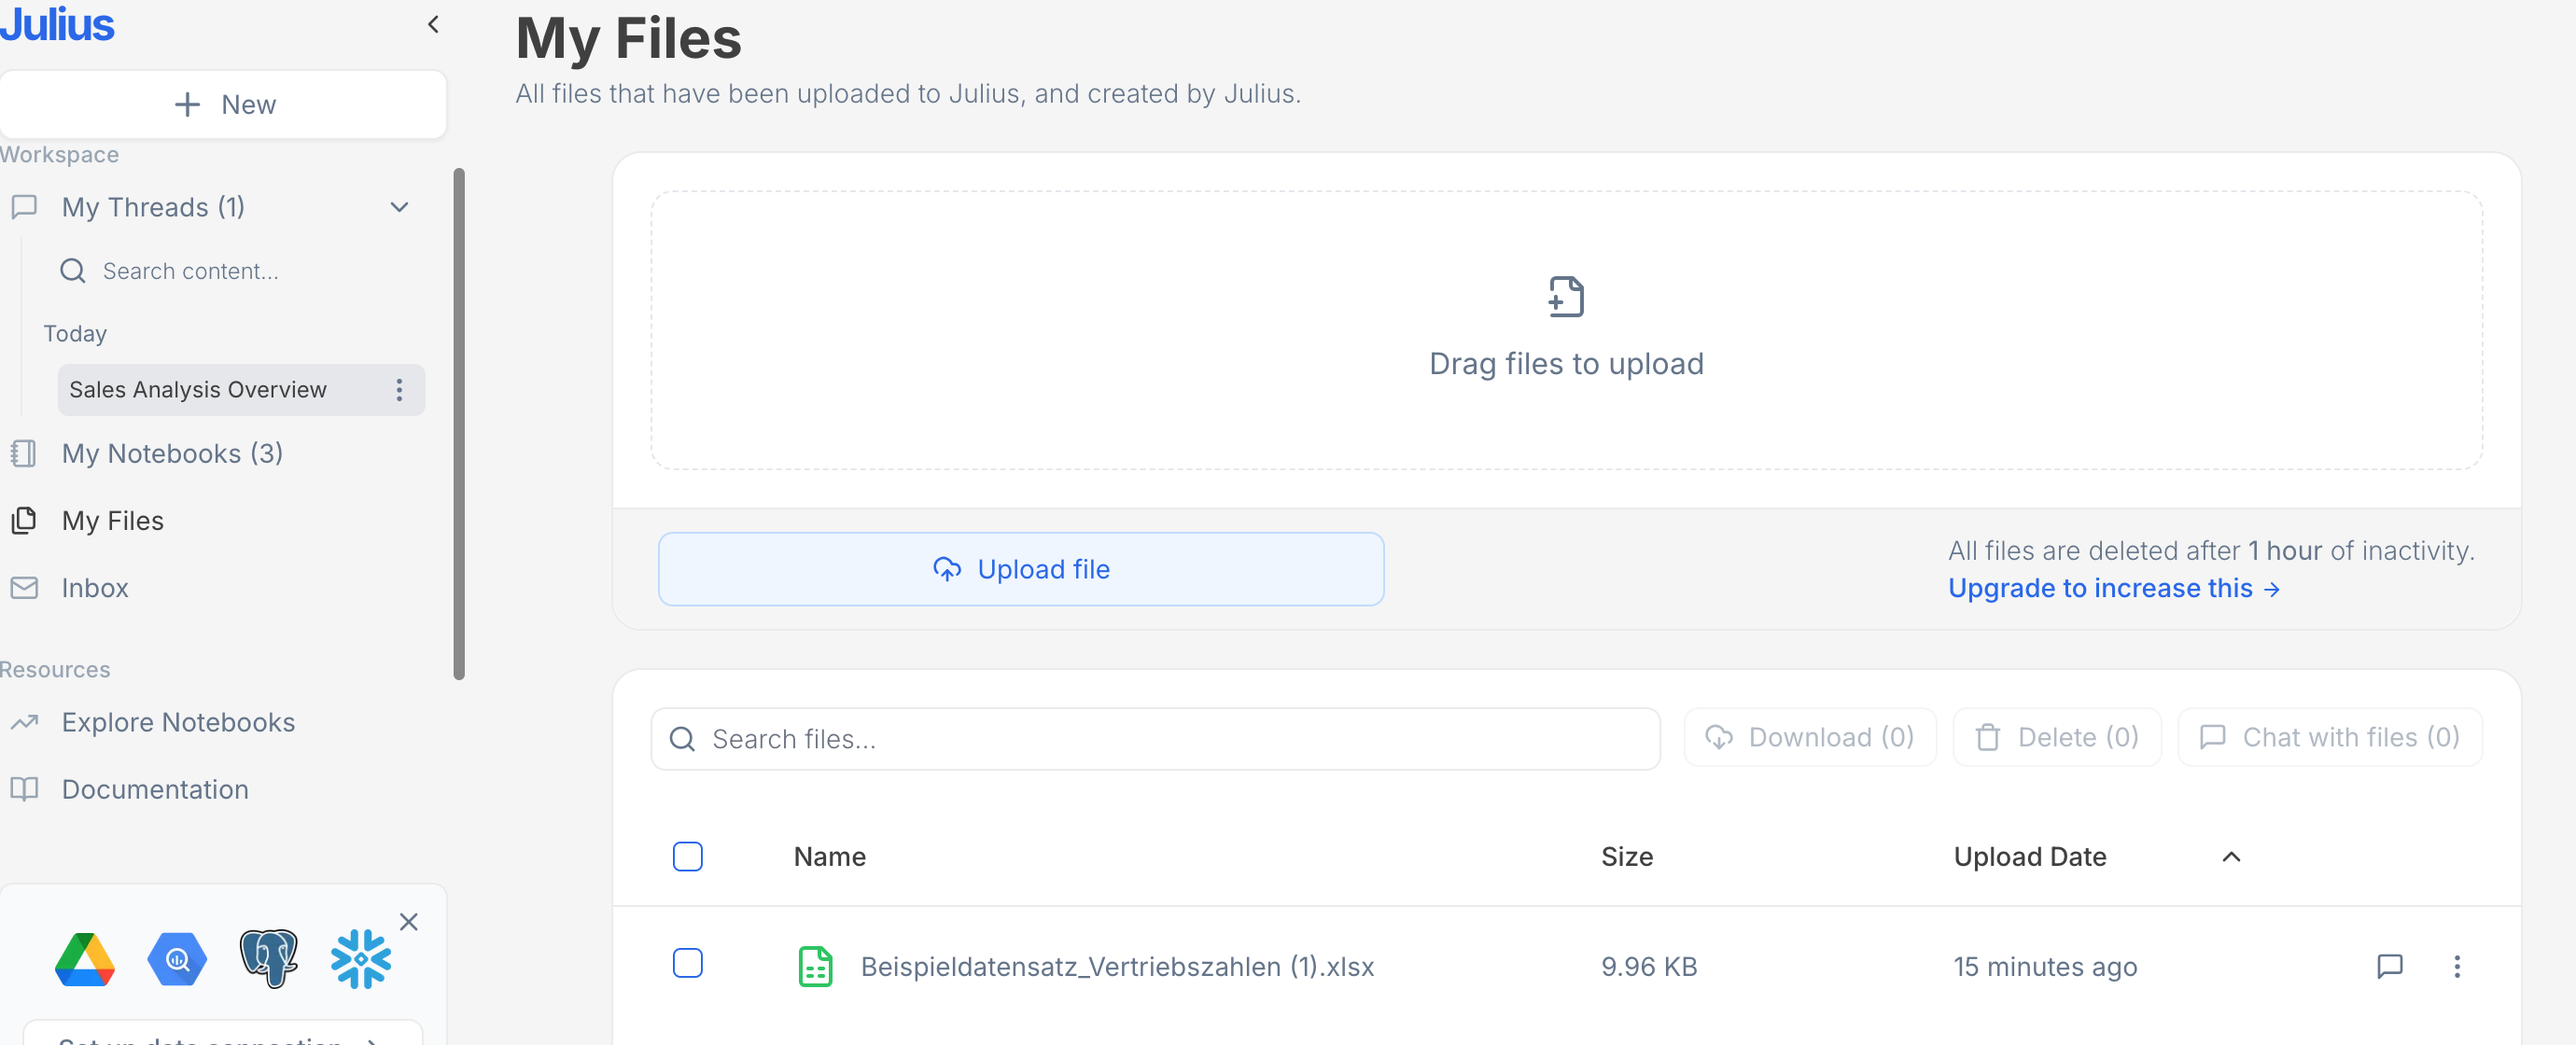Screen dimensions: 2576x1045
Task: Click the Search files field
Action: pos(1155,739)
